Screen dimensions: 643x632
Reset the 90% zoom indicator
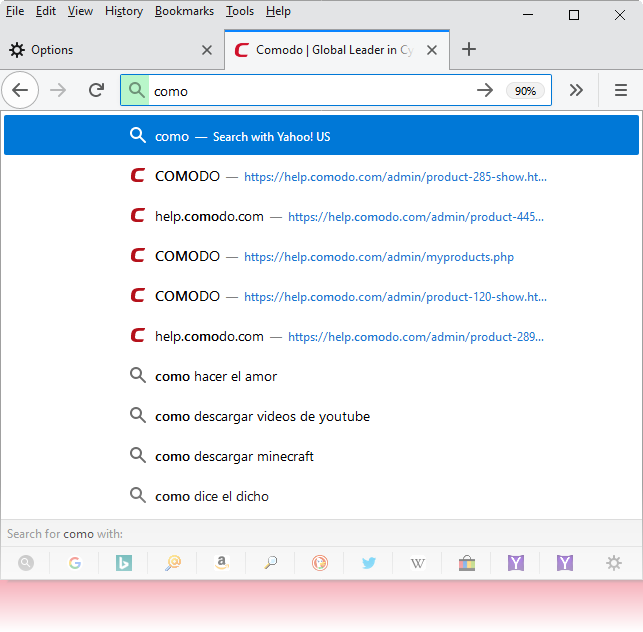[x=525, y=91]
